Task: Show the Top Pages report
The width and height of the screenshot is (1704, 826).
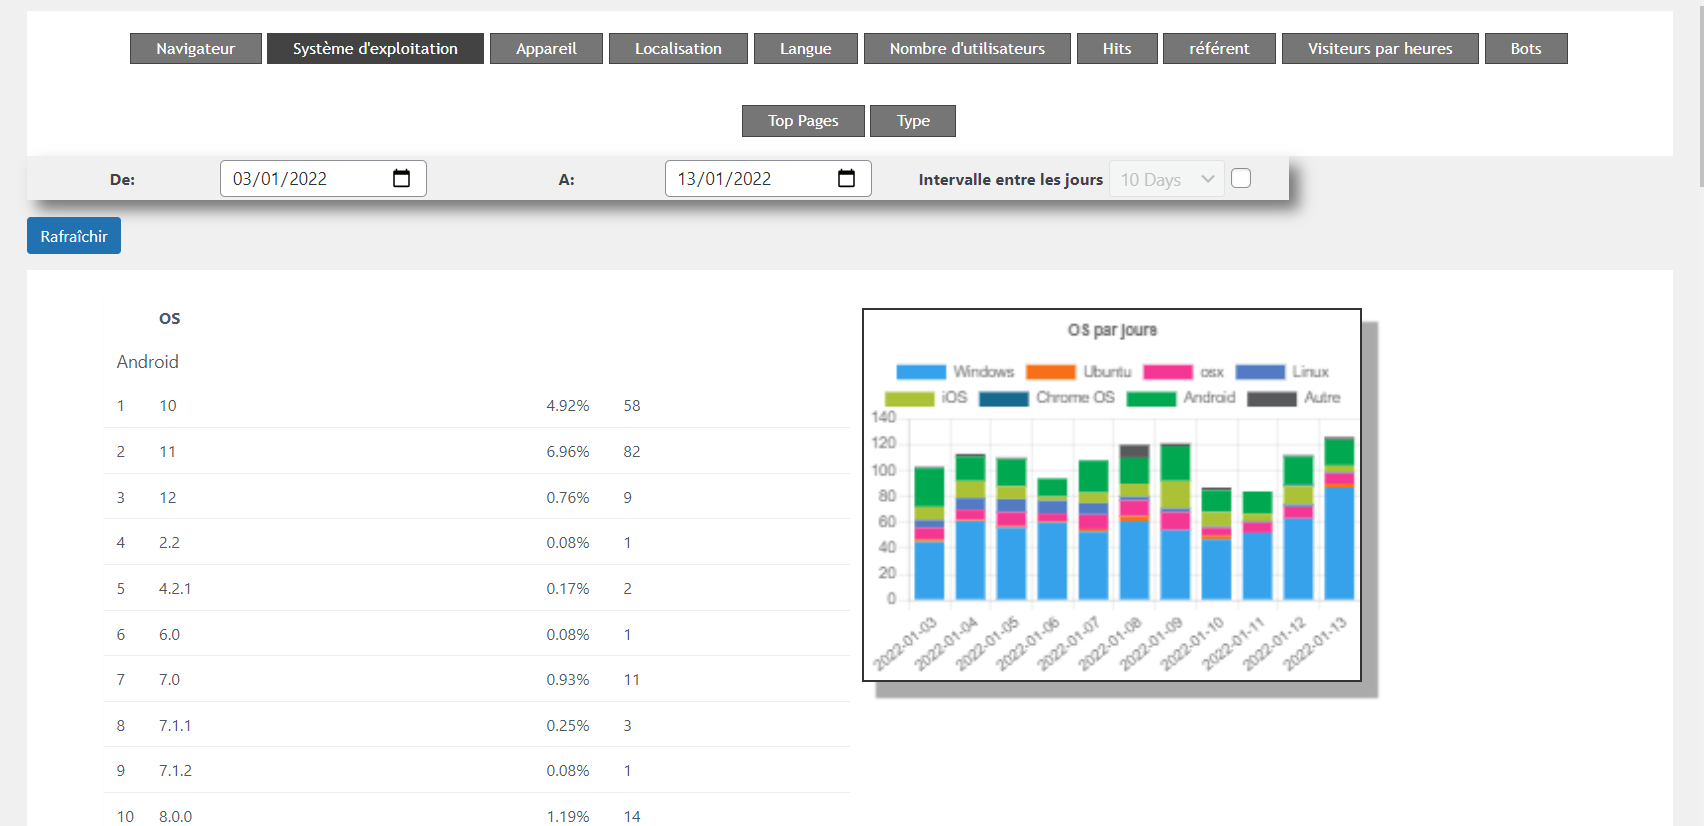Action: 803,121
